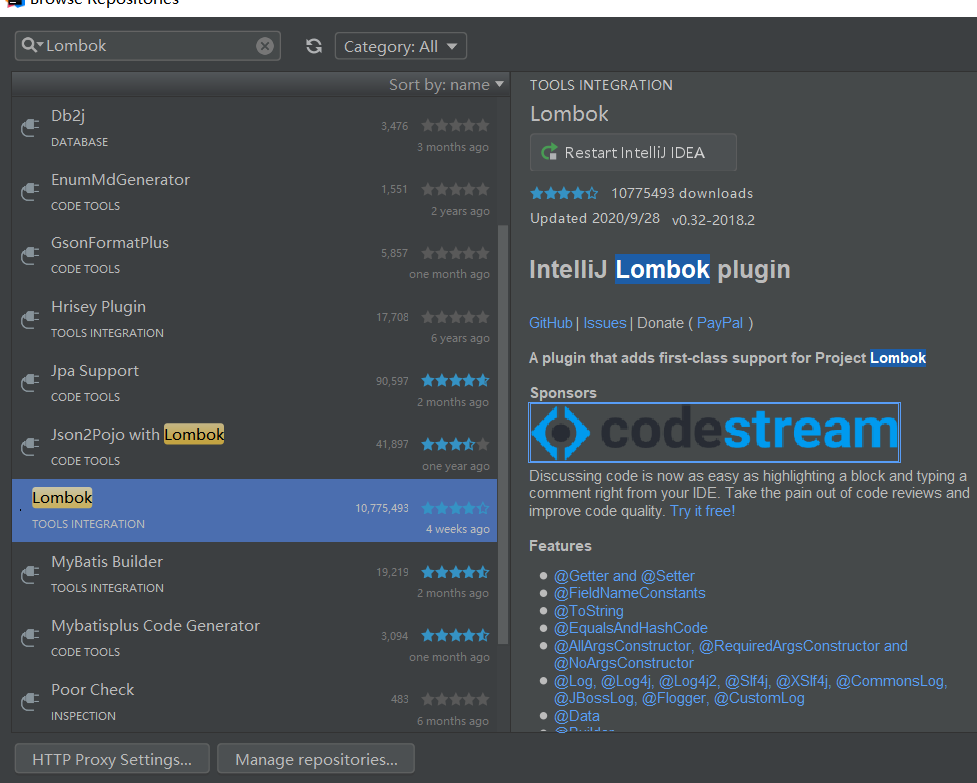The width and height of the screenshot is (977, 783).
Task: Open the @FieldNameConstants link
Action: [x=630, y=593]
